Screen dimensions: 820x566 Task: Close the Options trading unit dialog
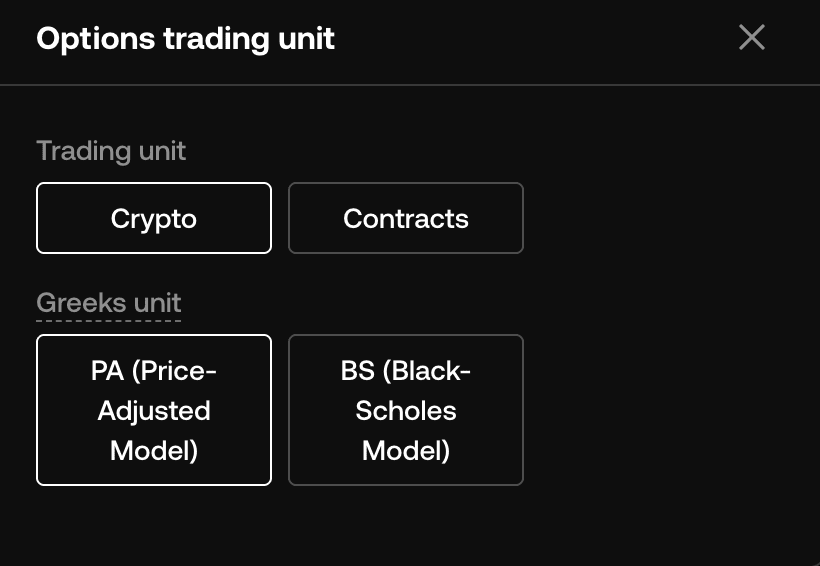[x=751, y=38]
